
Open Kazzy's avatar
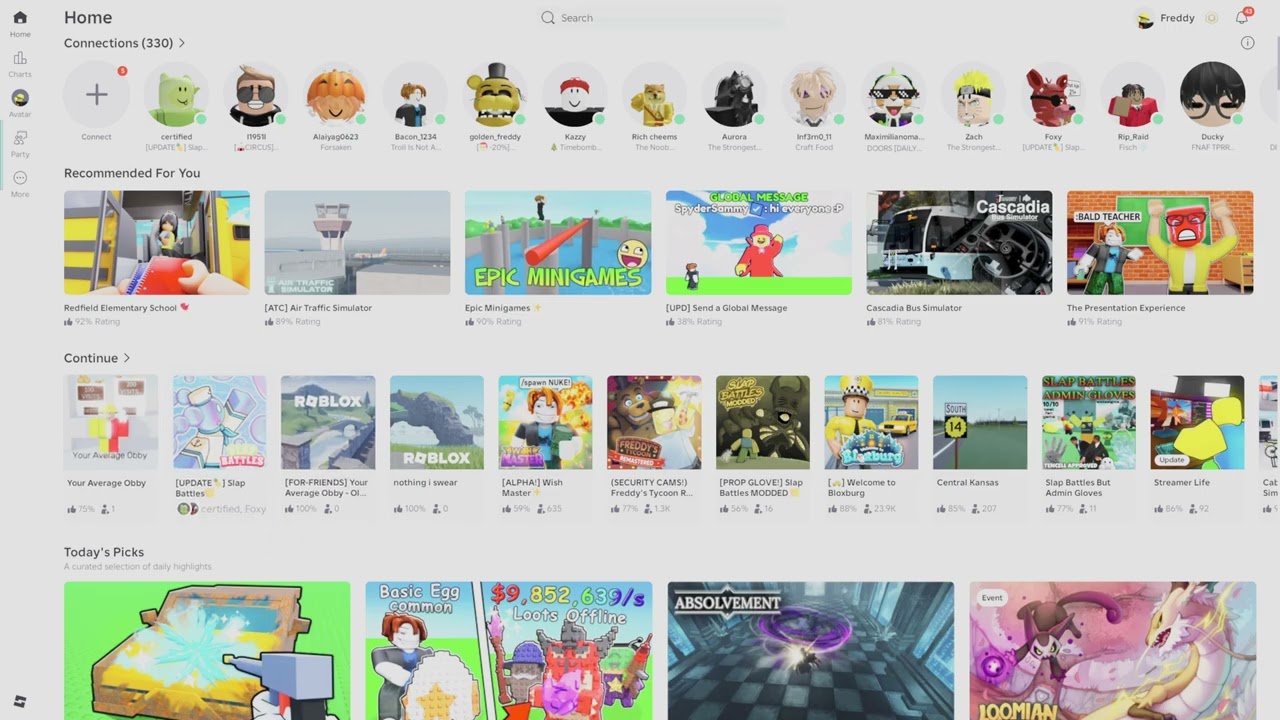(x=575, y=95)
